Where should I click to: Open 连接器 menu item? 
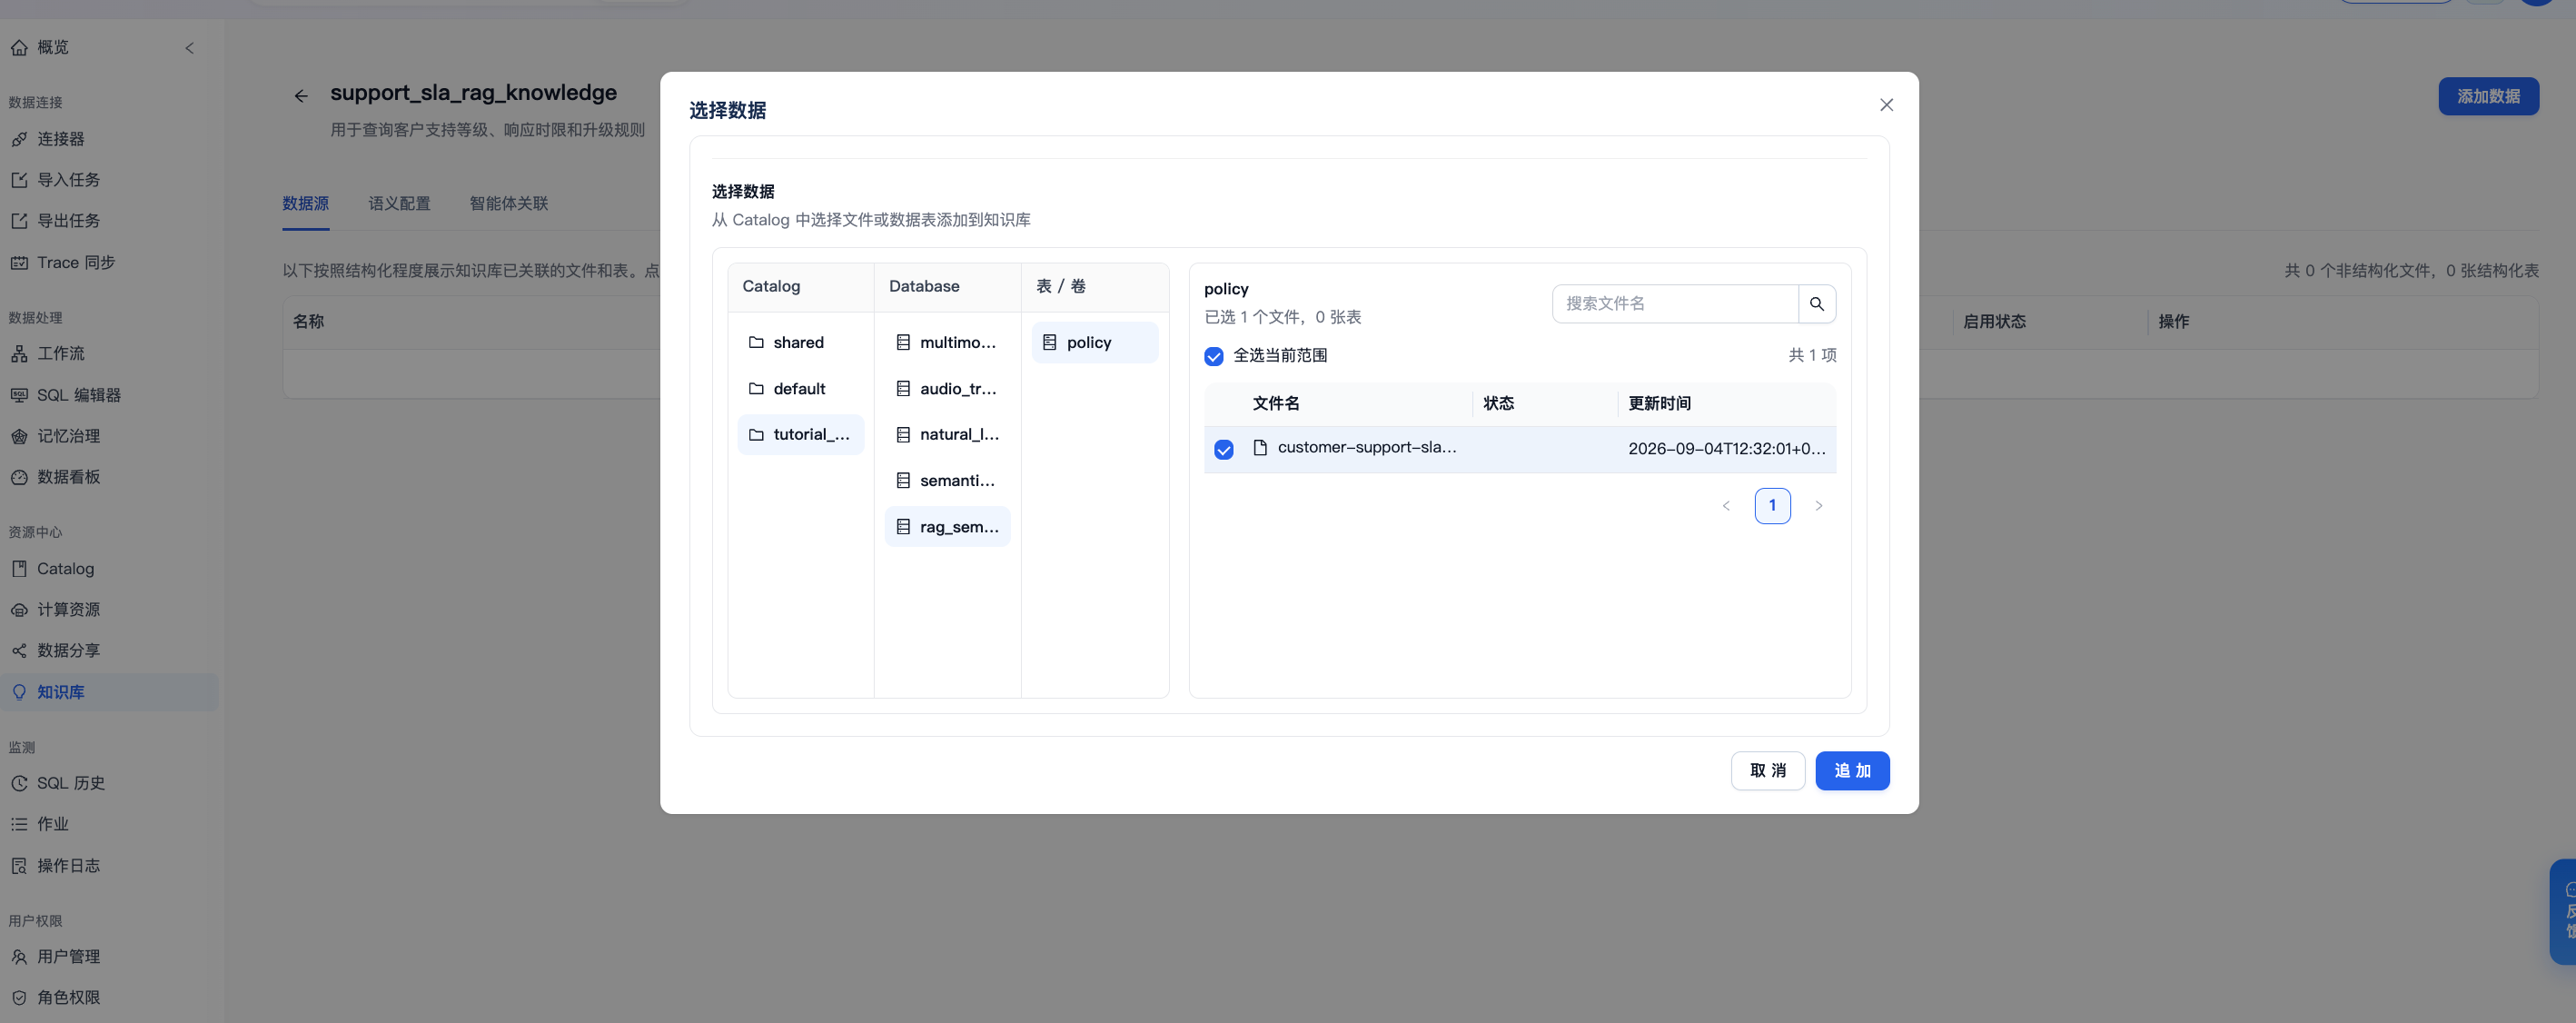coord(108,139)
